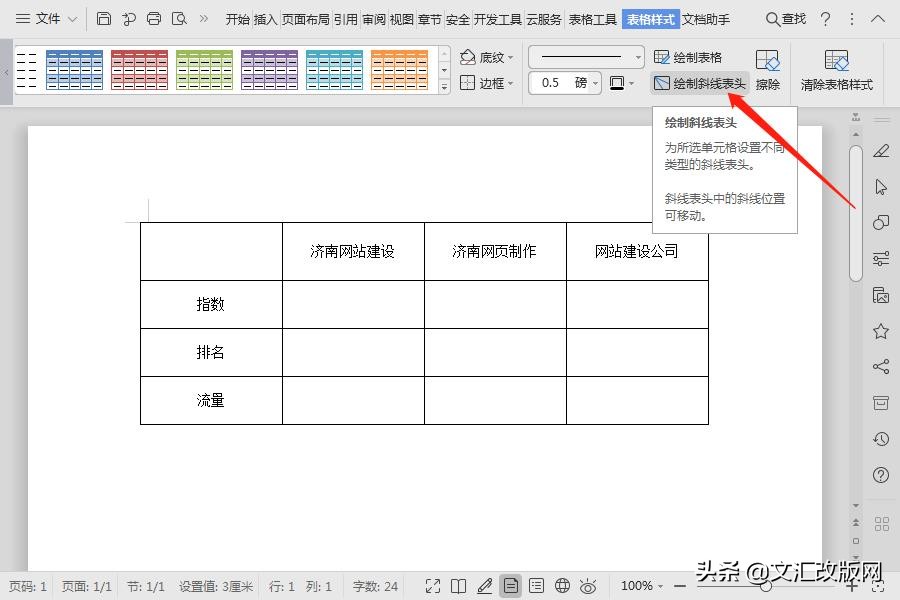This screenshot has height=600, width=900.
Task: Open the 底纹 shading tool
Action: click(x=487, y=56)
